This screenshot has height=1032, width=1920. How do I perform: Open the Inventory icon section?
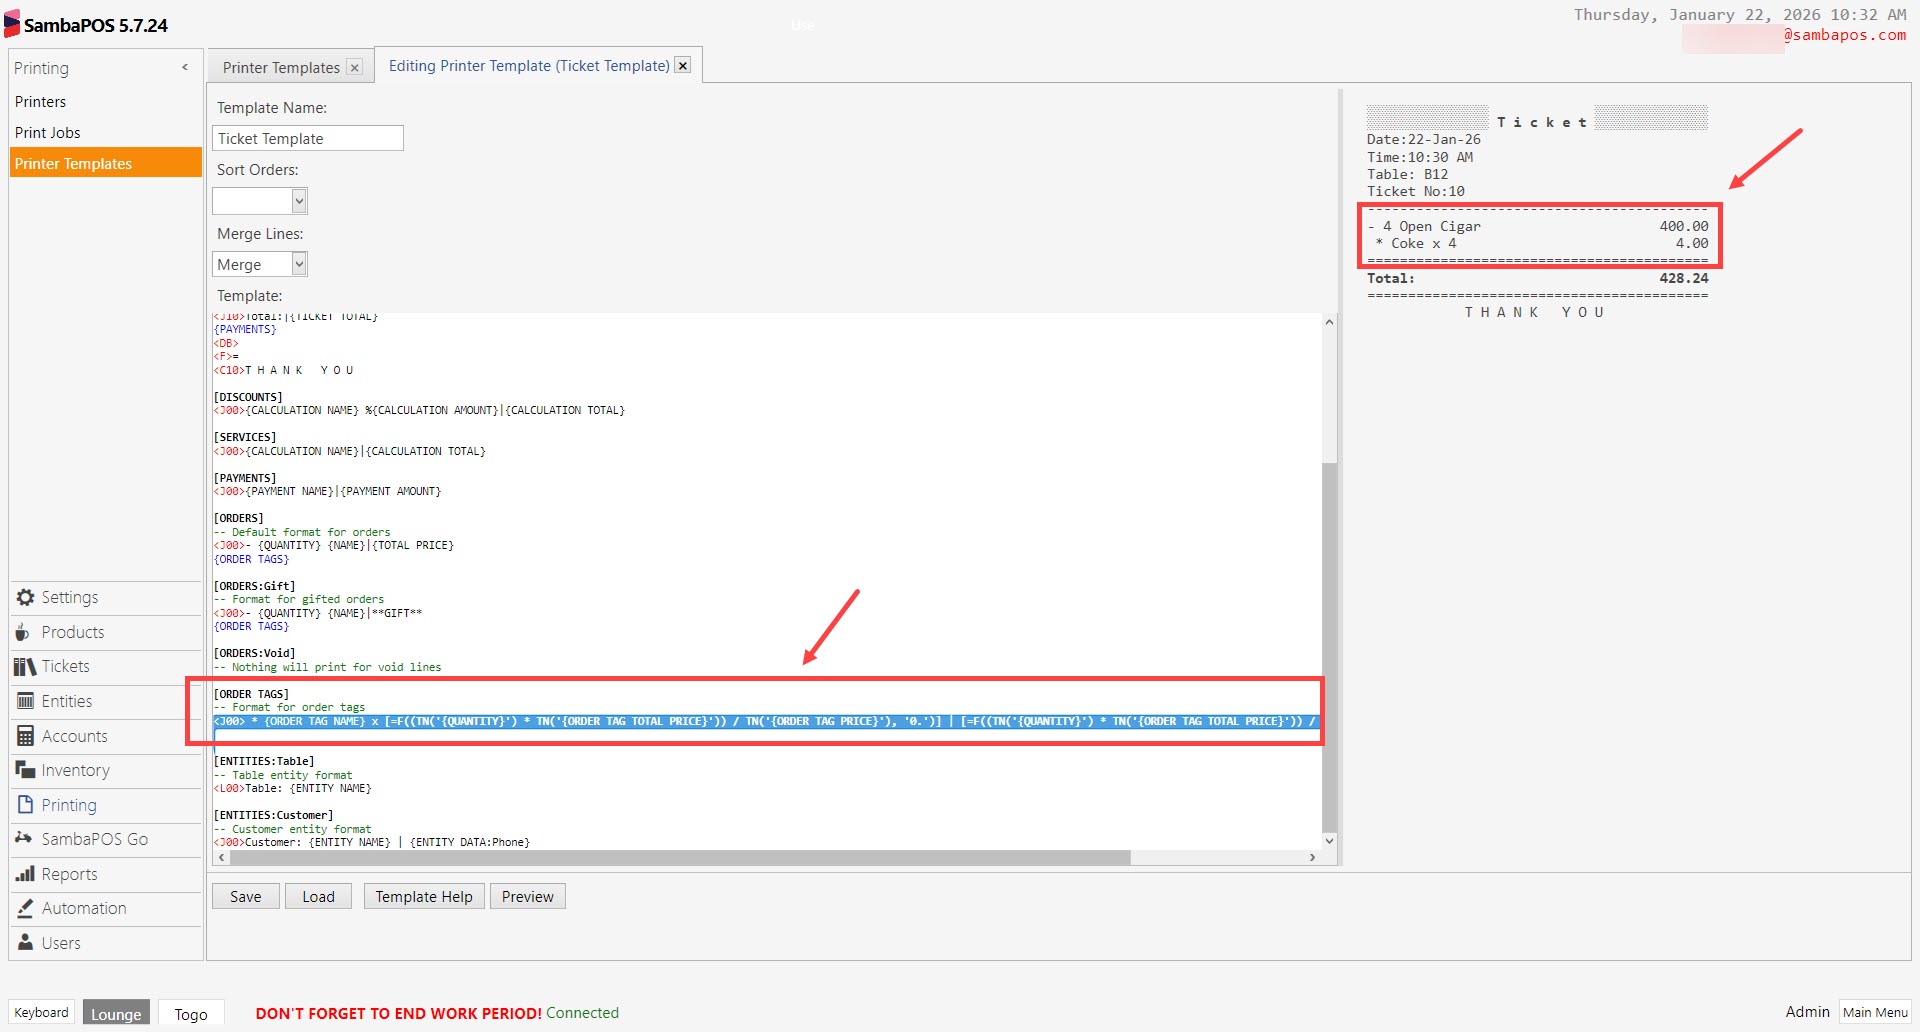[x=25, y=770]
